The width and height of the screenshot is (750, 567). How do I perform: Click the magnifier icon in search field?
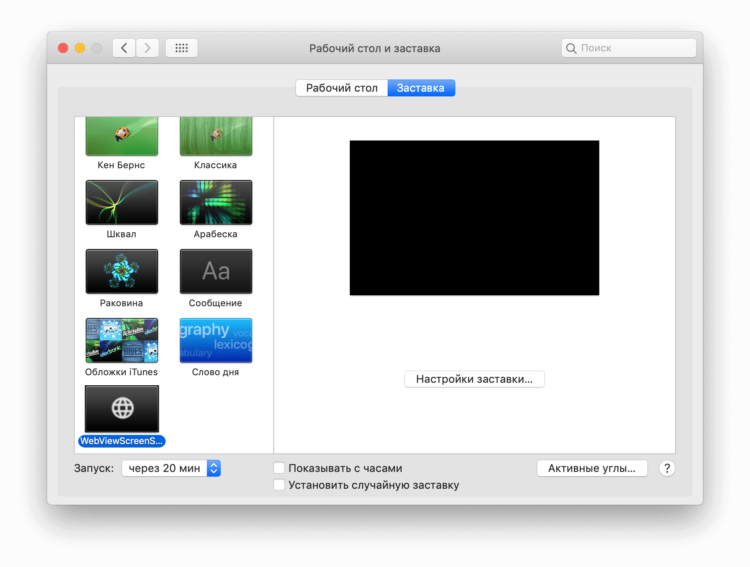pyautogui.click(x=571, y=48)
